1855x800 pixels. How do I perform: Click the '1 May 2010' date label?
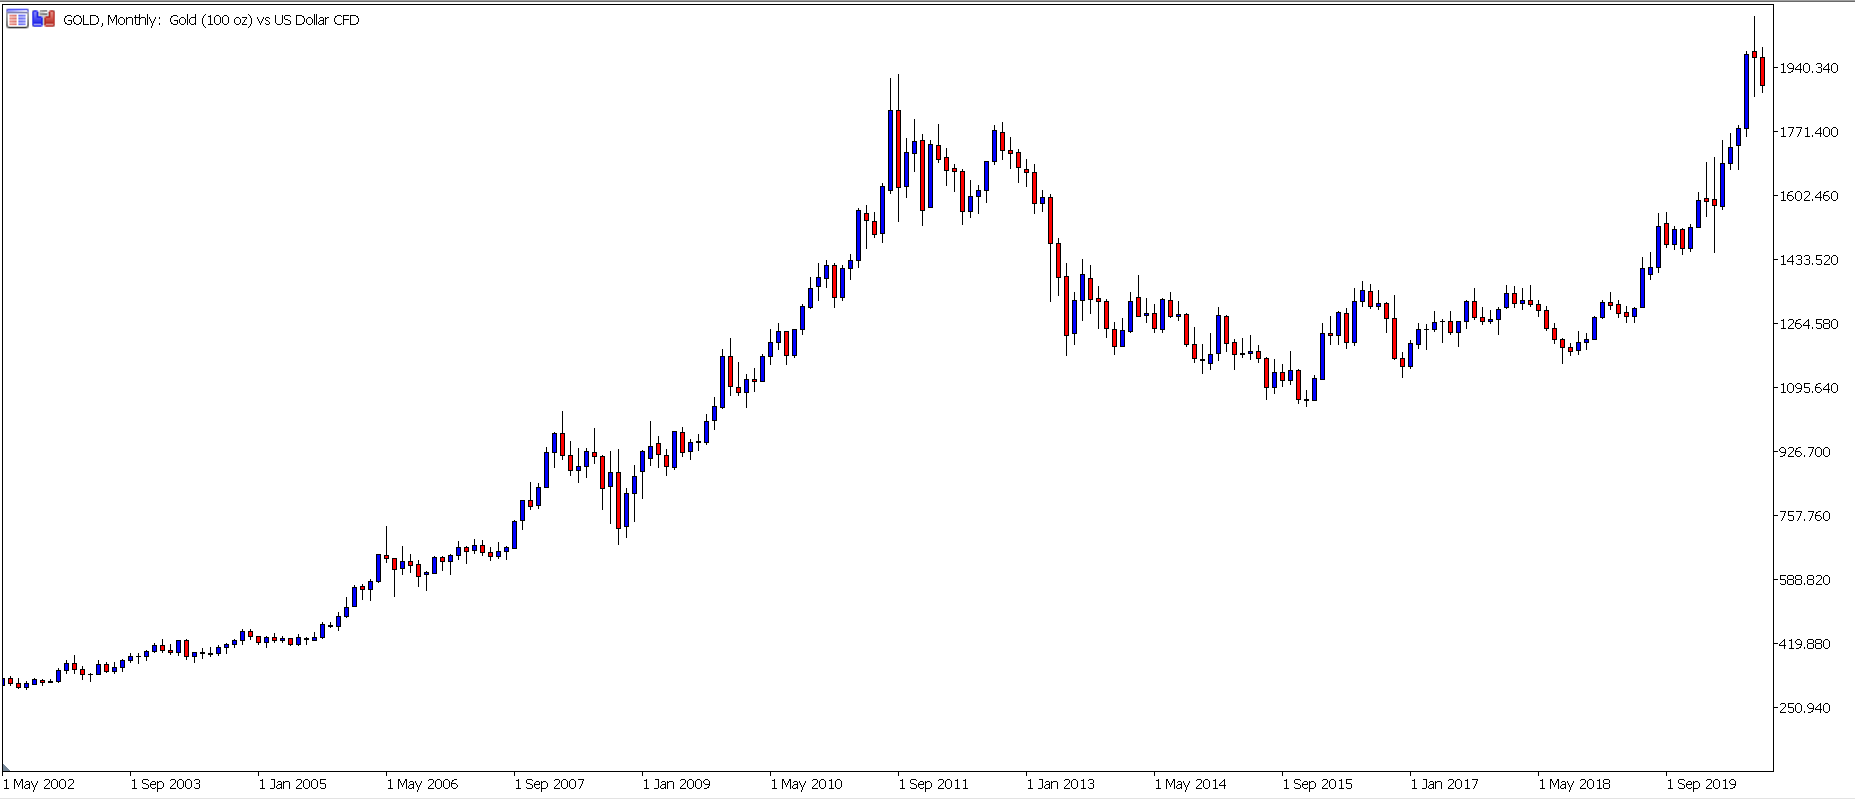pos(806,784)
